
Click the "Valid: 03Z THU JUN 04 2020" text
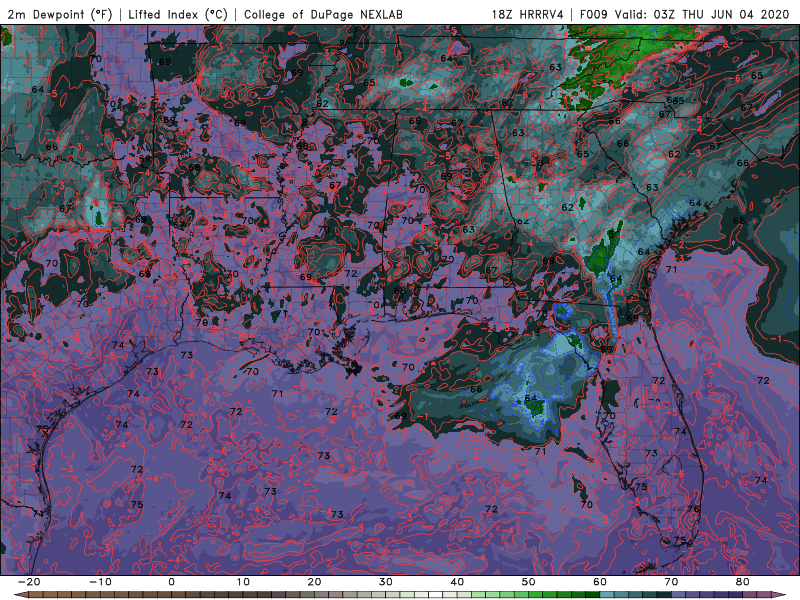702,14
